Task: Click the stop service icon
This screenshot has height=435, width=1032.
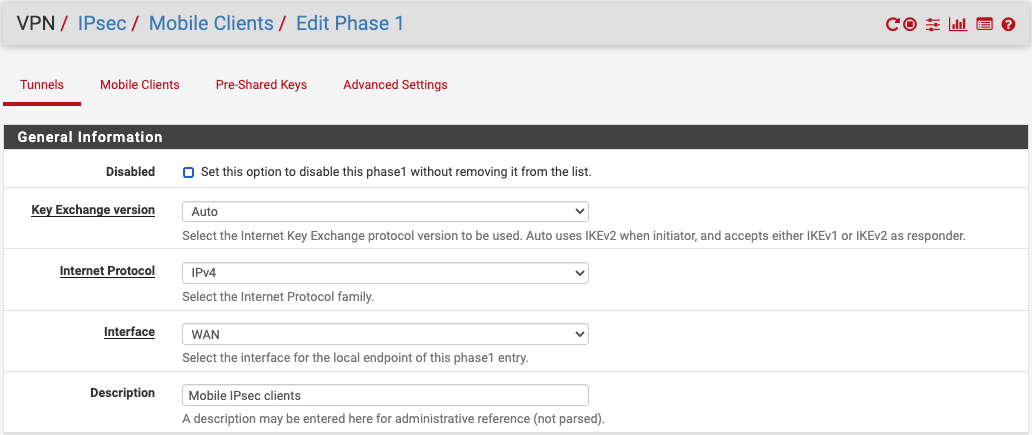Action: tap(910, 24)
